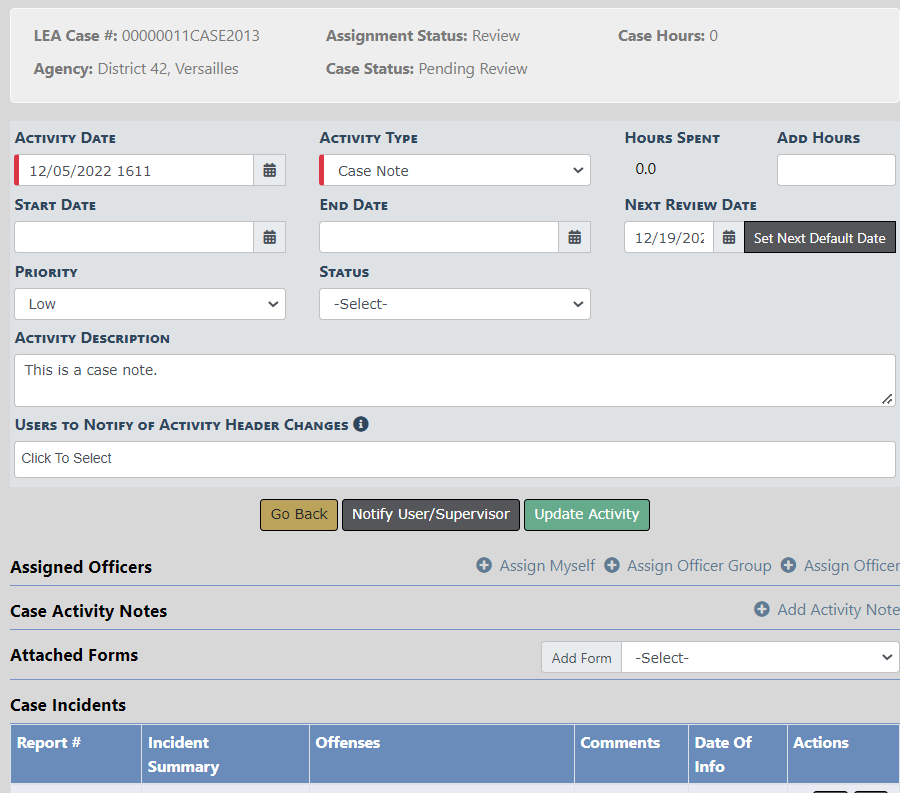
Task: Click the Activity Description text area
Action: click(455, 380)
